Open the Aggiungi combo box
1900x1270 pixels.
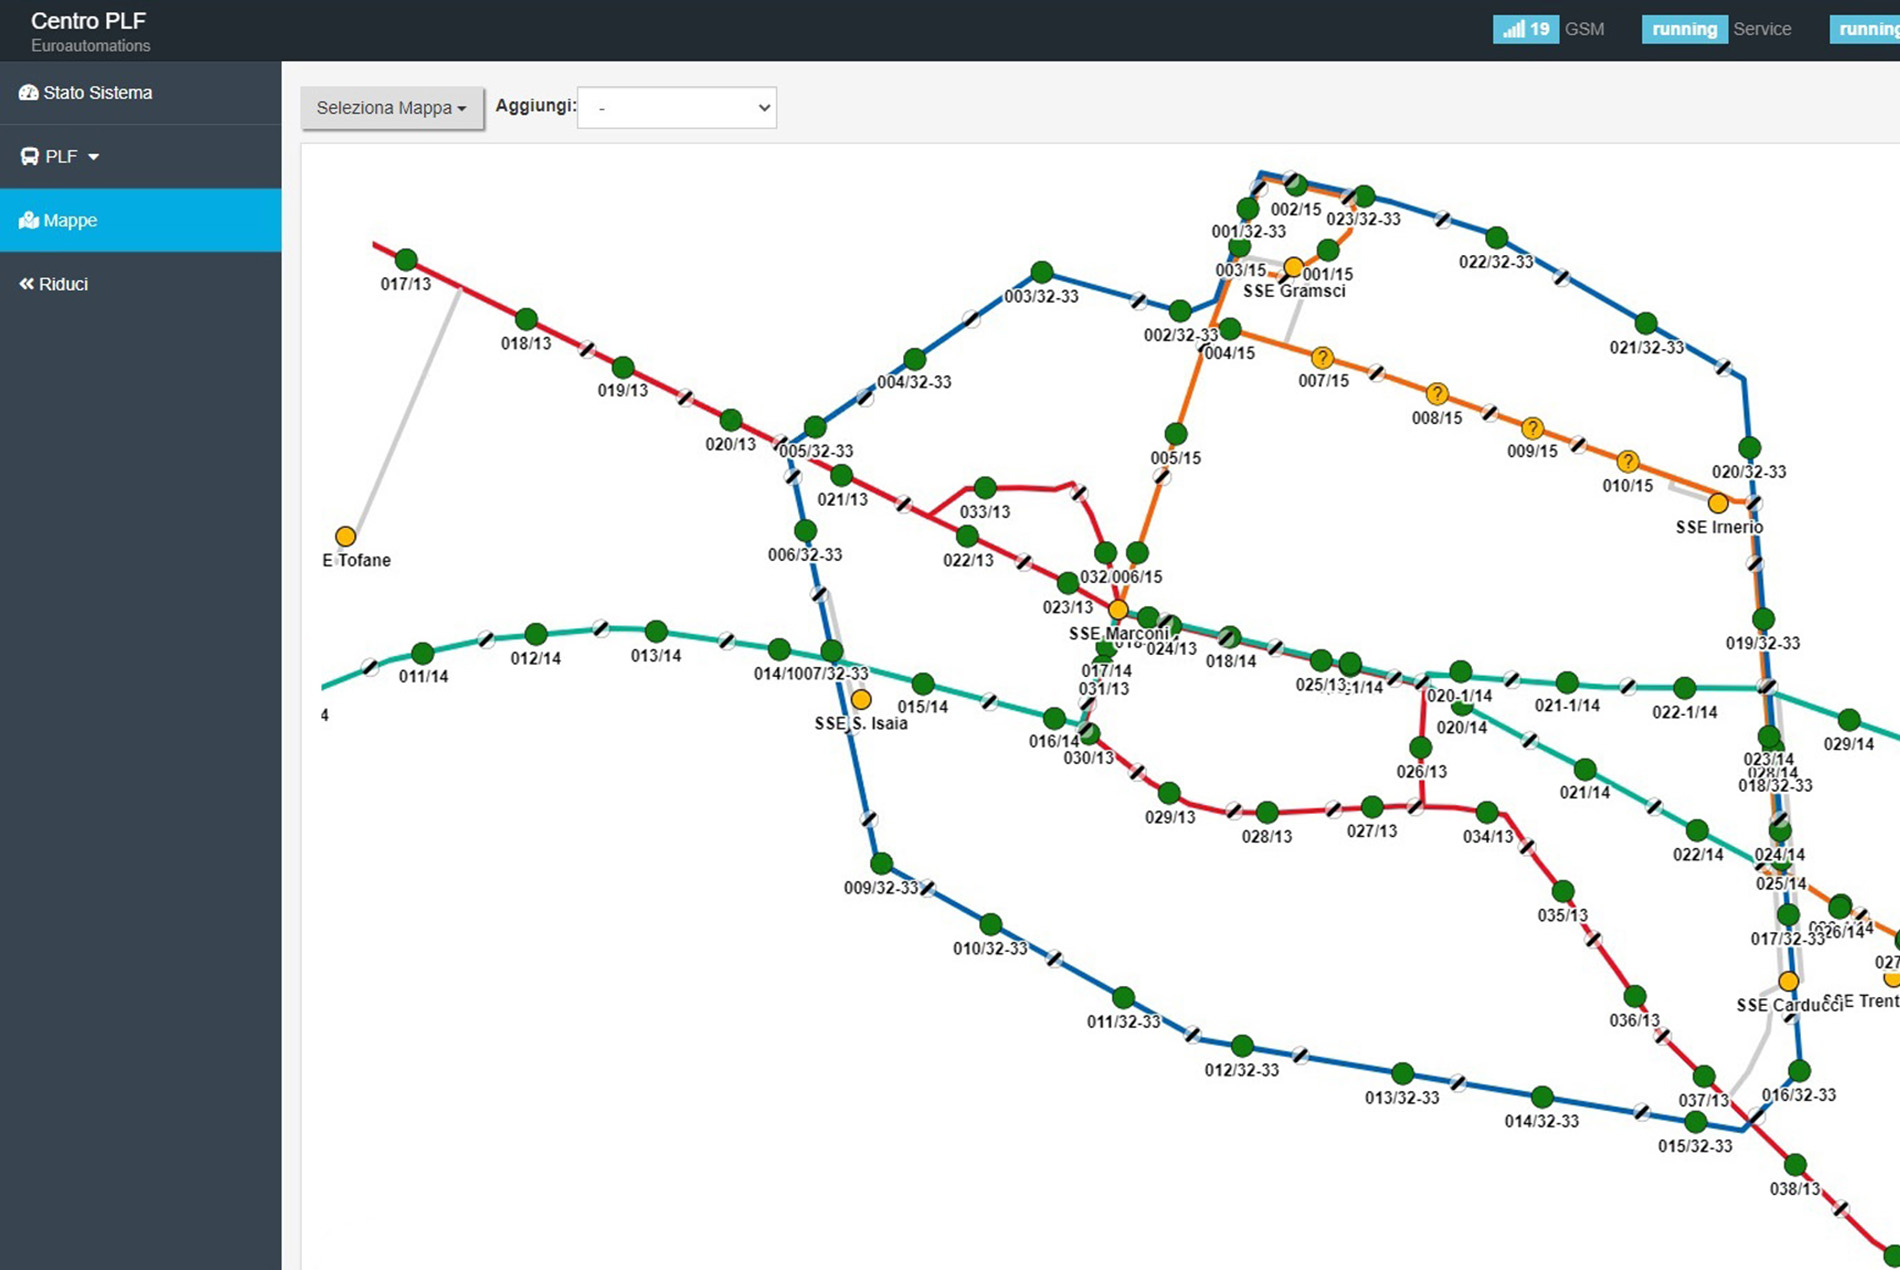click(x=677, y=108)
